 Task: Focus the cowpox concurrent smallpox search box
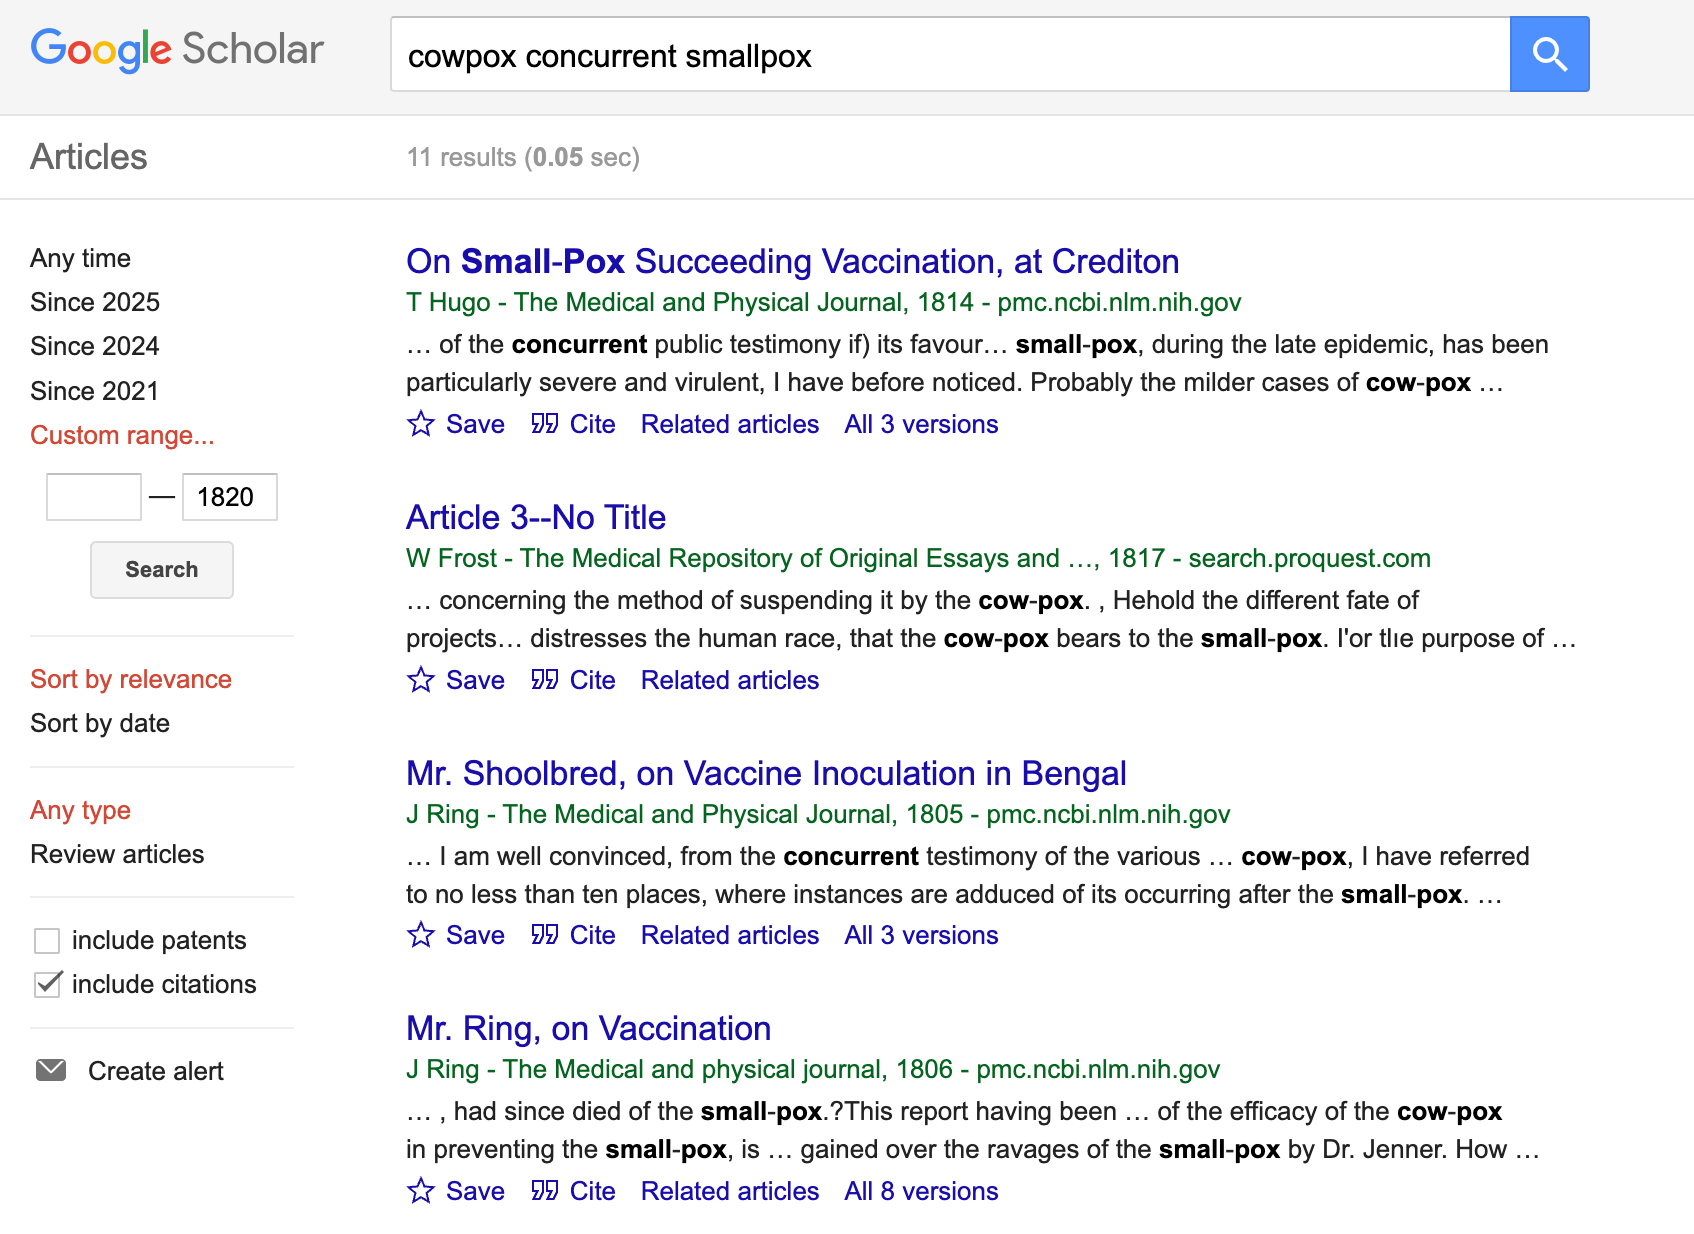[950, 54]
